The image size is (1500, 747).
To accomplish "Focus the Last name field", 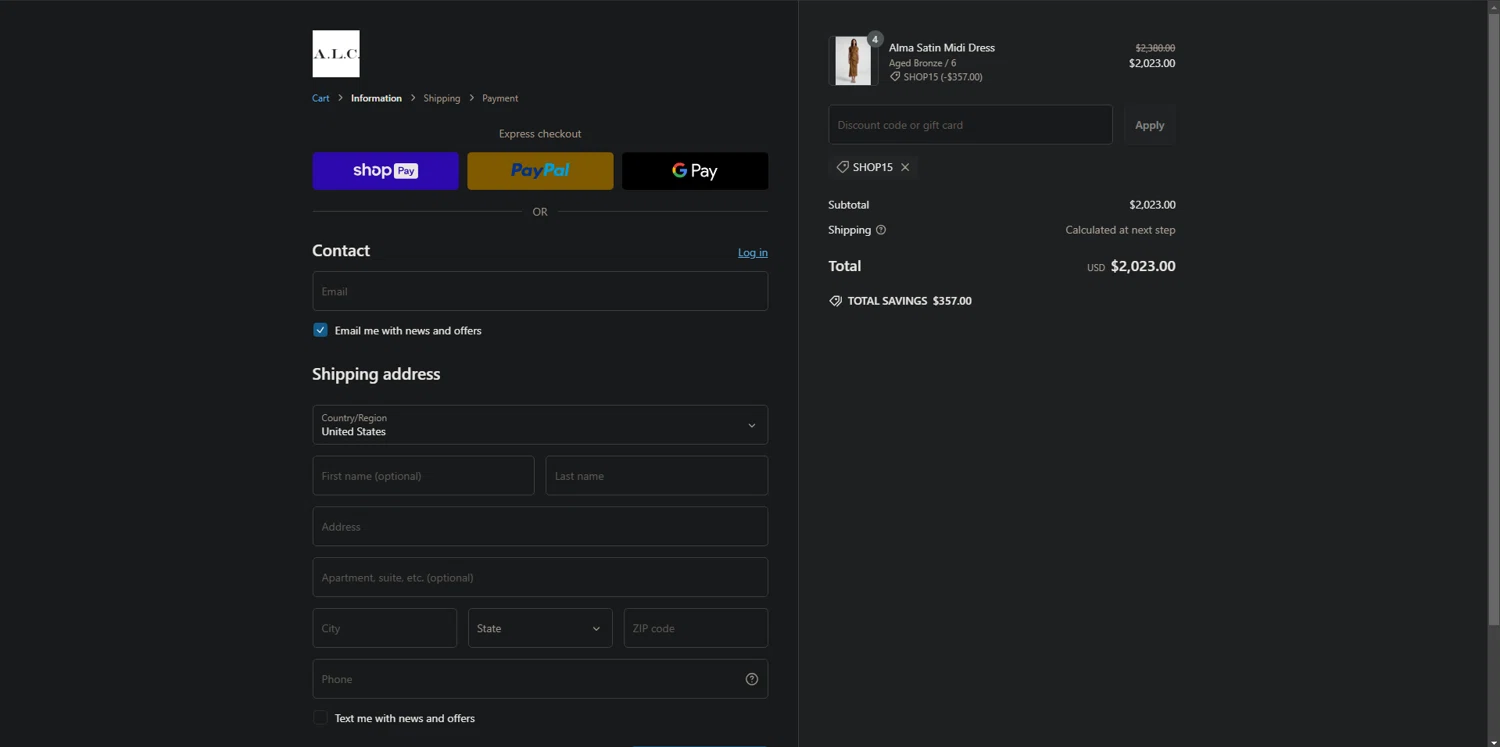I will [657, 476].
